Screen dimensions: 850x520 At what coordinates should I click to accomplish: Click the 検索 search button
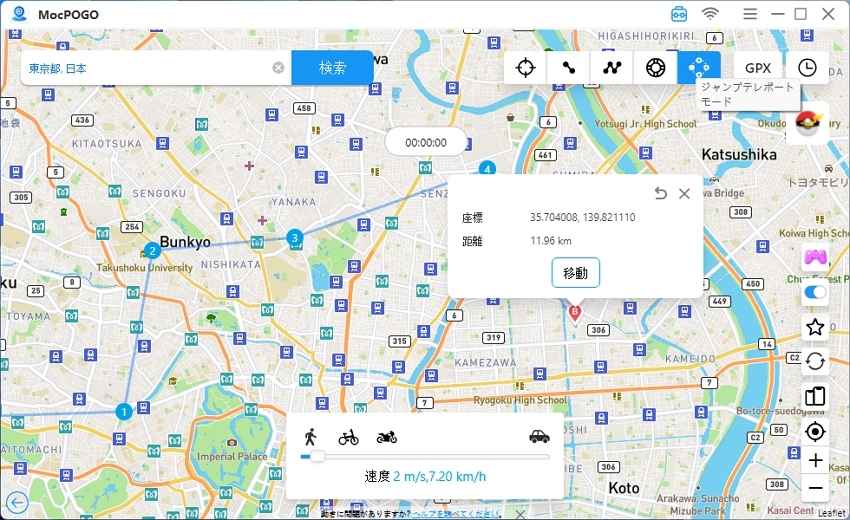click(x=332, y=68)
